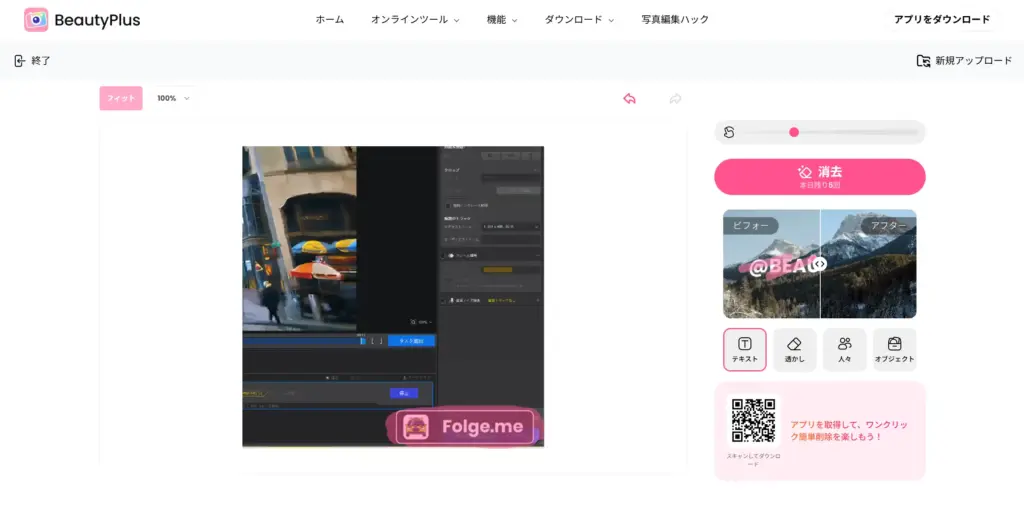Click the exit (終了) icon
The height and width of the screenshot is (521, 1024).
pyautogui.click(x=20, y=61)
